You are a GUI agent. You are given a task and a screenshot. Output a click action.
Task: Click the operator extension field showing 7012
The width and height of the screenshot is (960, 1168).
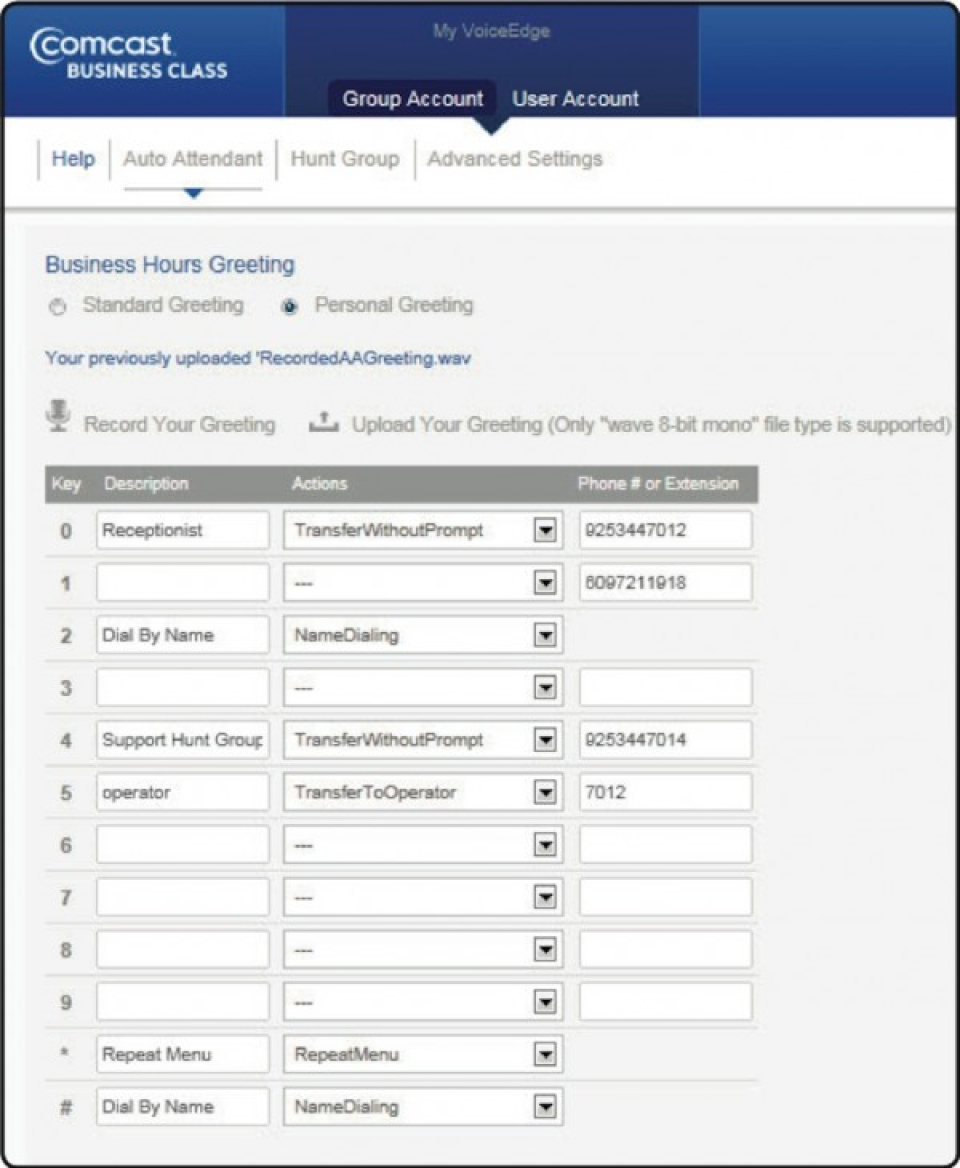[665, 791]
